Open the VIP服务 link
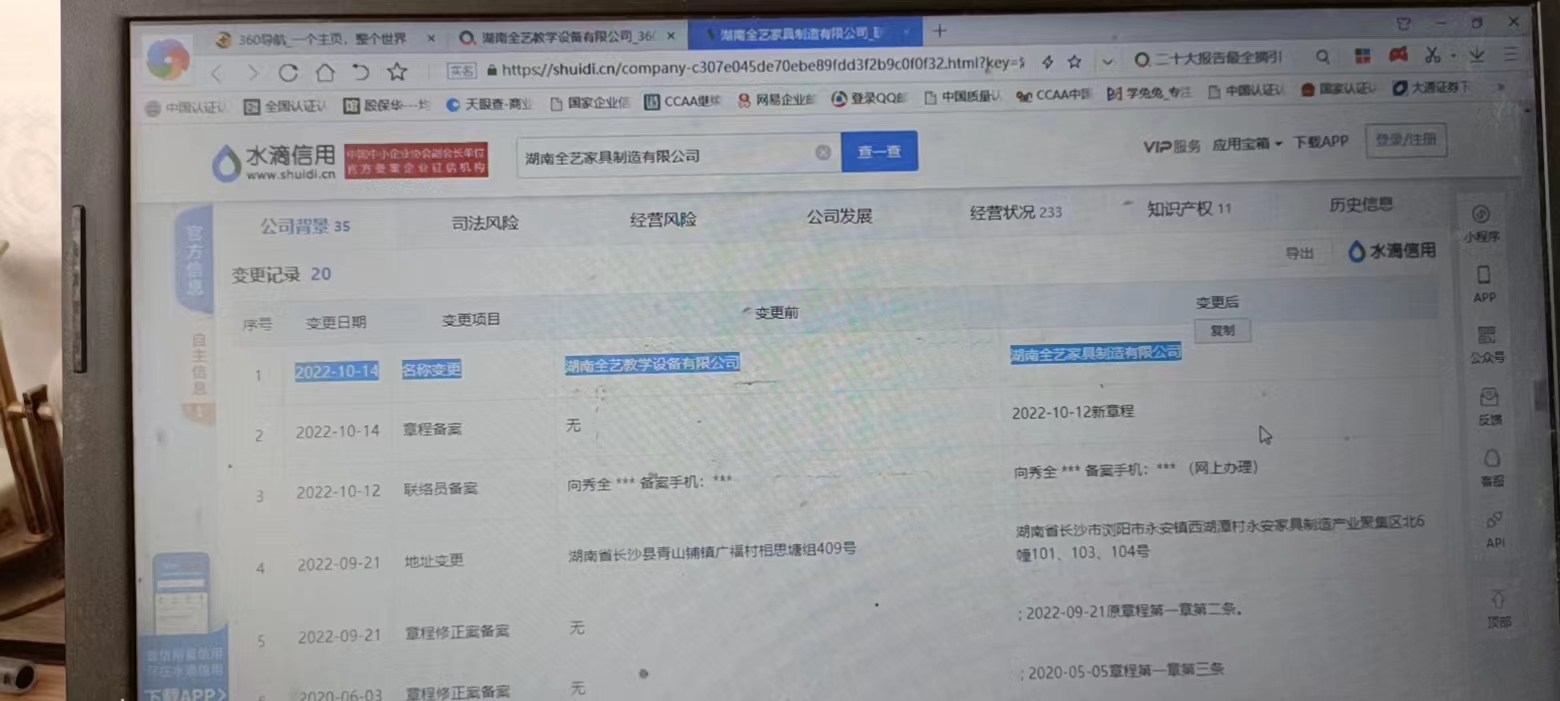This screenshot has height=701, width=1560. tap(1171, 146)
